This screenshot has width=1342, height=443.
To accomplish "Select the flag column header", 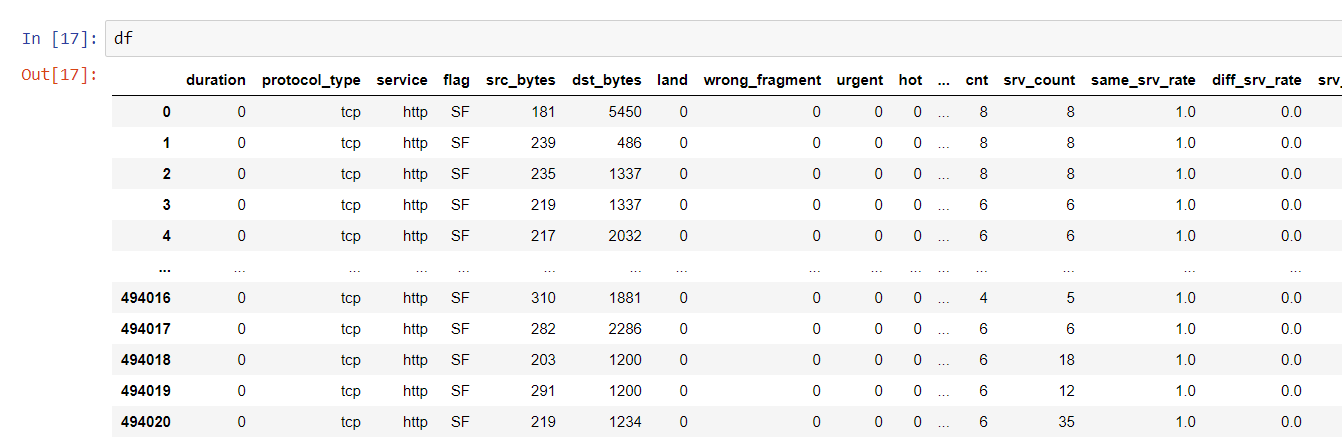I will (x=456, y=80).
